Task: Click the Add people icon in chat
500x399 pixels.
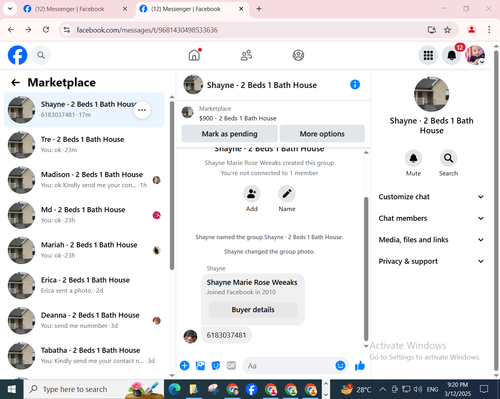Action: pyautogui.click(x=252, y=194)
